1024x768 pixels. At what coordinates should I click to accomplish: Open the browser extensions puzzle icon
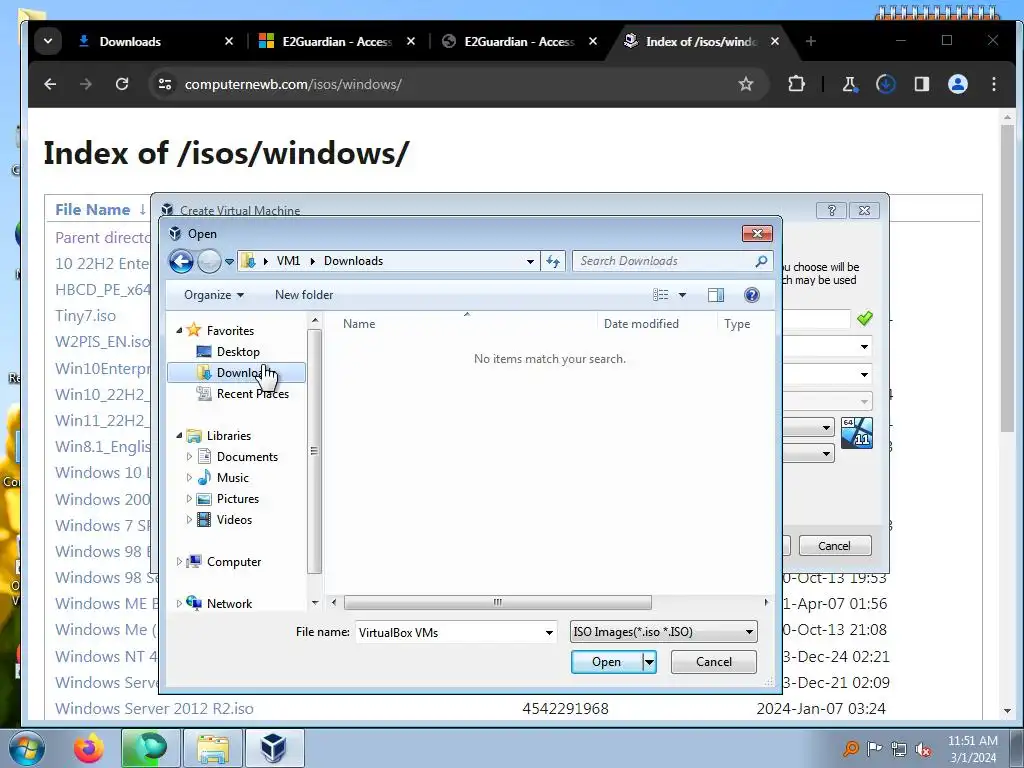tap(796, 84)
